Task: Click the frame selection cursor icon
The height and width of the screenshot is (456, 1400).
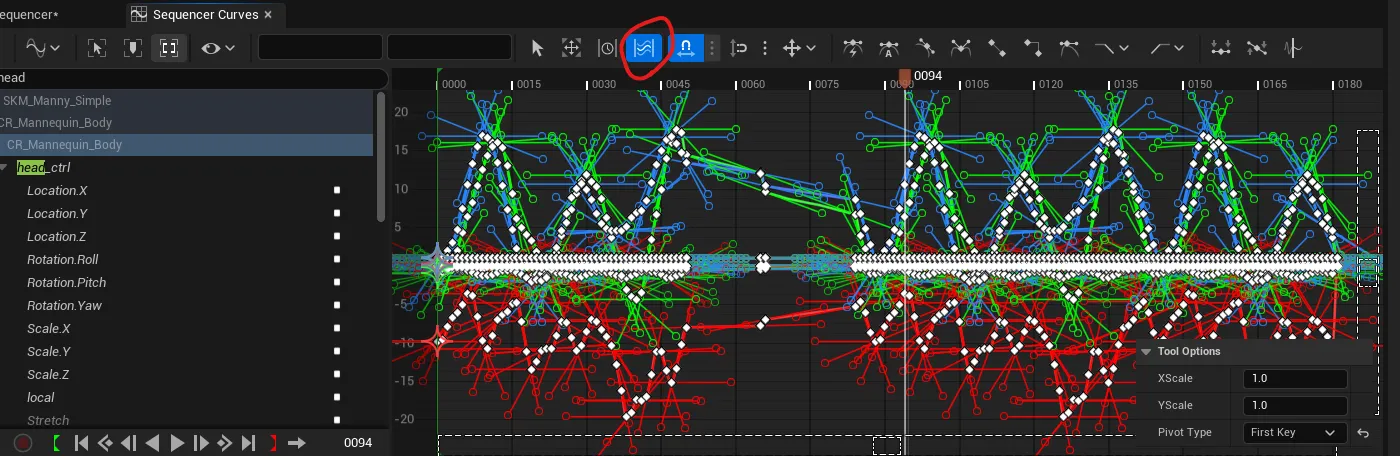Action: 97,47
